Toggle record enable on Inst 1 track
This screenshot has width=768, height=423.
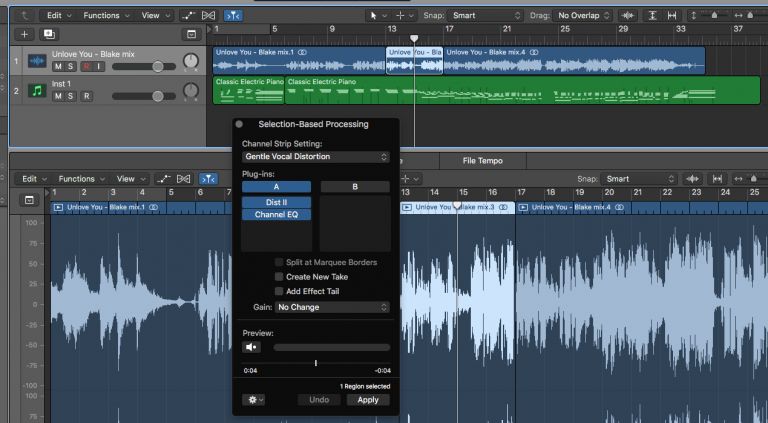click(x=87, y=96)
